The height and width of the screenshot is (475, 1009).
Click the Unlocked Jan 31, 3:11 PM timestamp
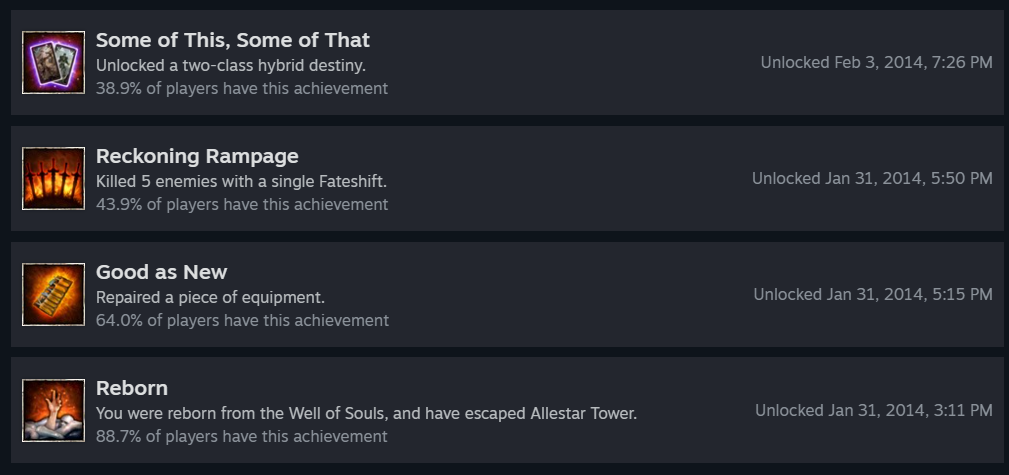click(x=874, y=410)
